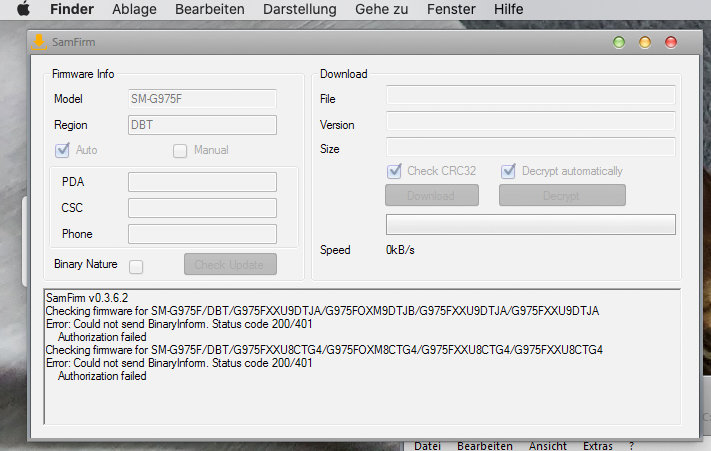Open the ? menu in background window

[x=631, y=446]
